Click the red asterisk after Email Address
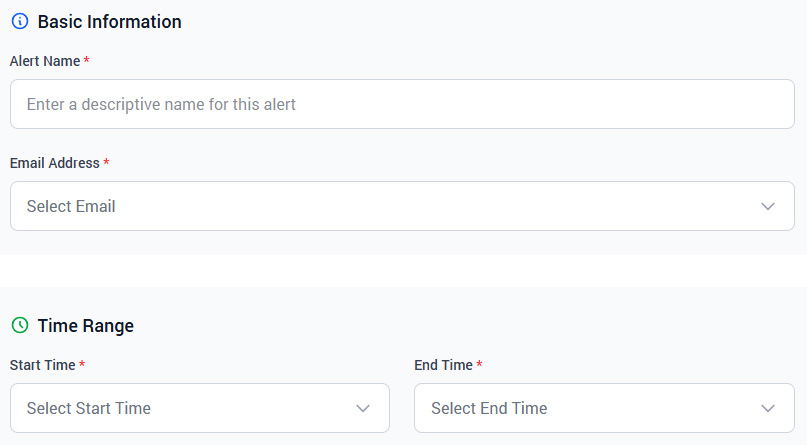 [x=106, y=163]
